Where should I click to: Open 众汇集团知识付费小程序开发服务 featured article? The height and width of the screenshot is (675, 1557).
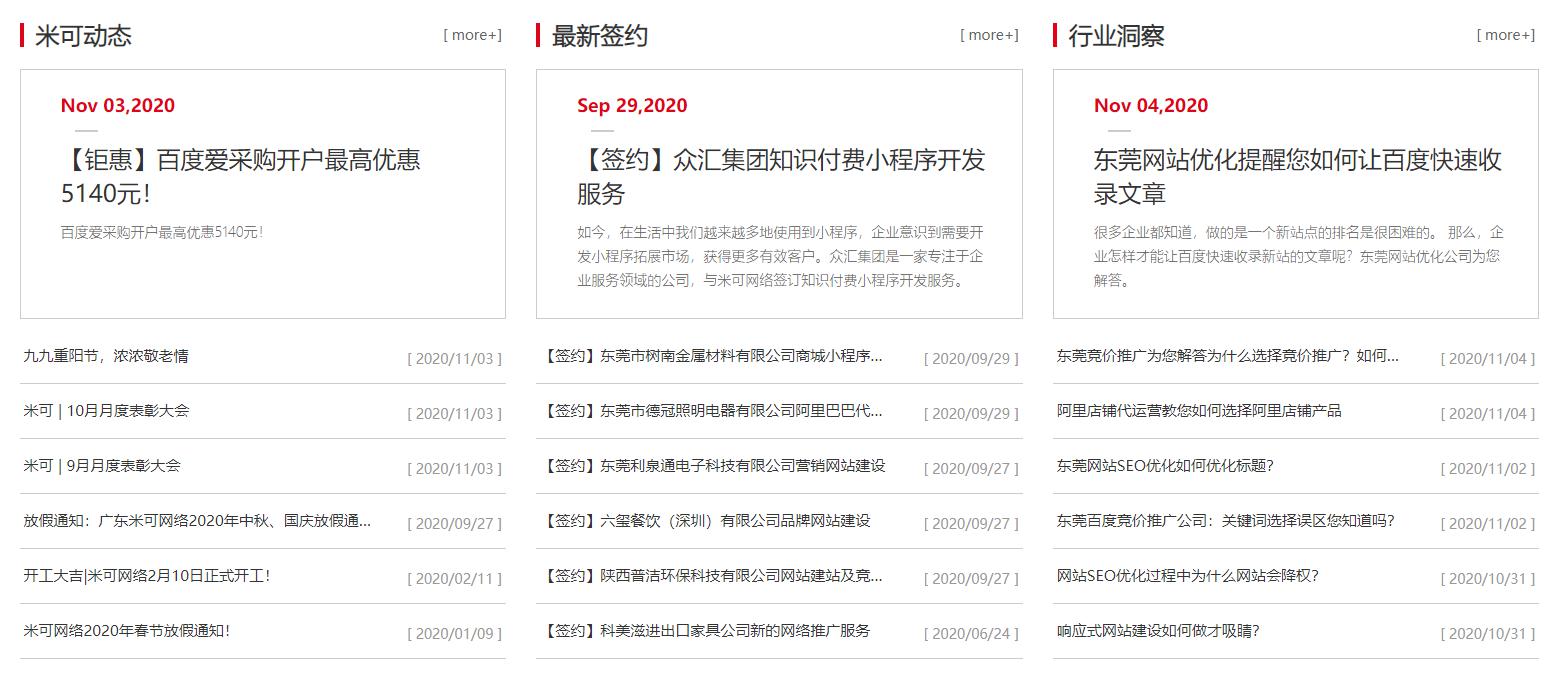(781, 176)
